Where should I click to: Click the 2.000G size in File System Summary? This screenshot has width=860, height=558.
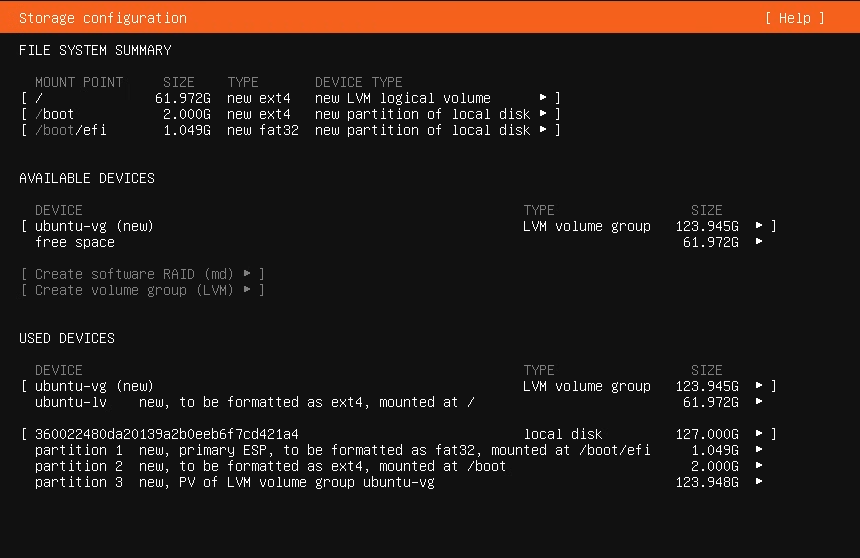(x=186, y=114)
